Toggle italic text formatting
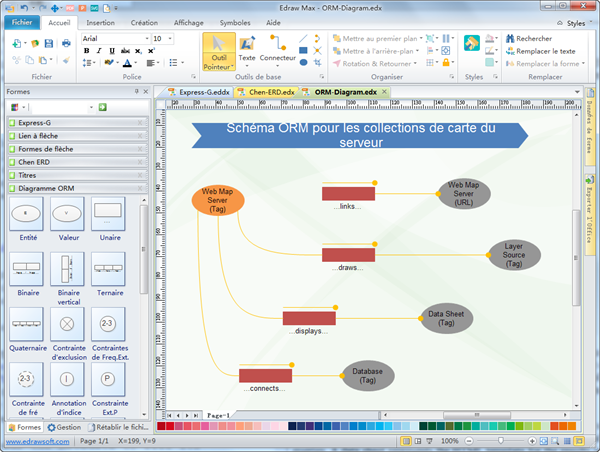The height and width of the screenshot is (452, 600). (x=100, y=50)
